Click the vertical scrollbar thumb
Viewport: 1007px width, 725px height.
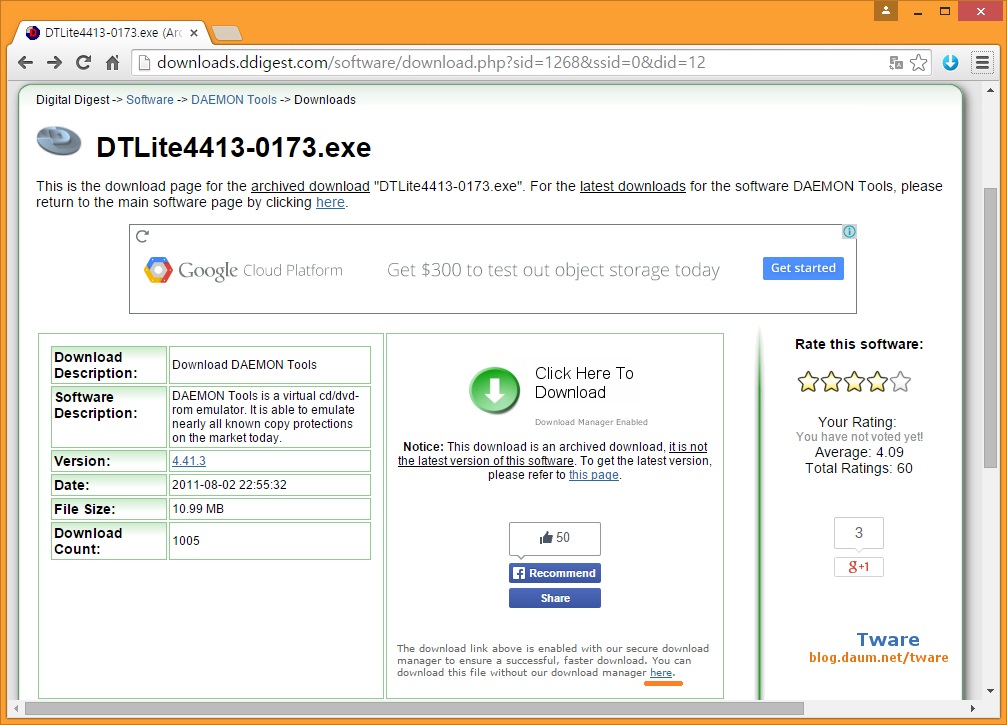coord(990,328)
